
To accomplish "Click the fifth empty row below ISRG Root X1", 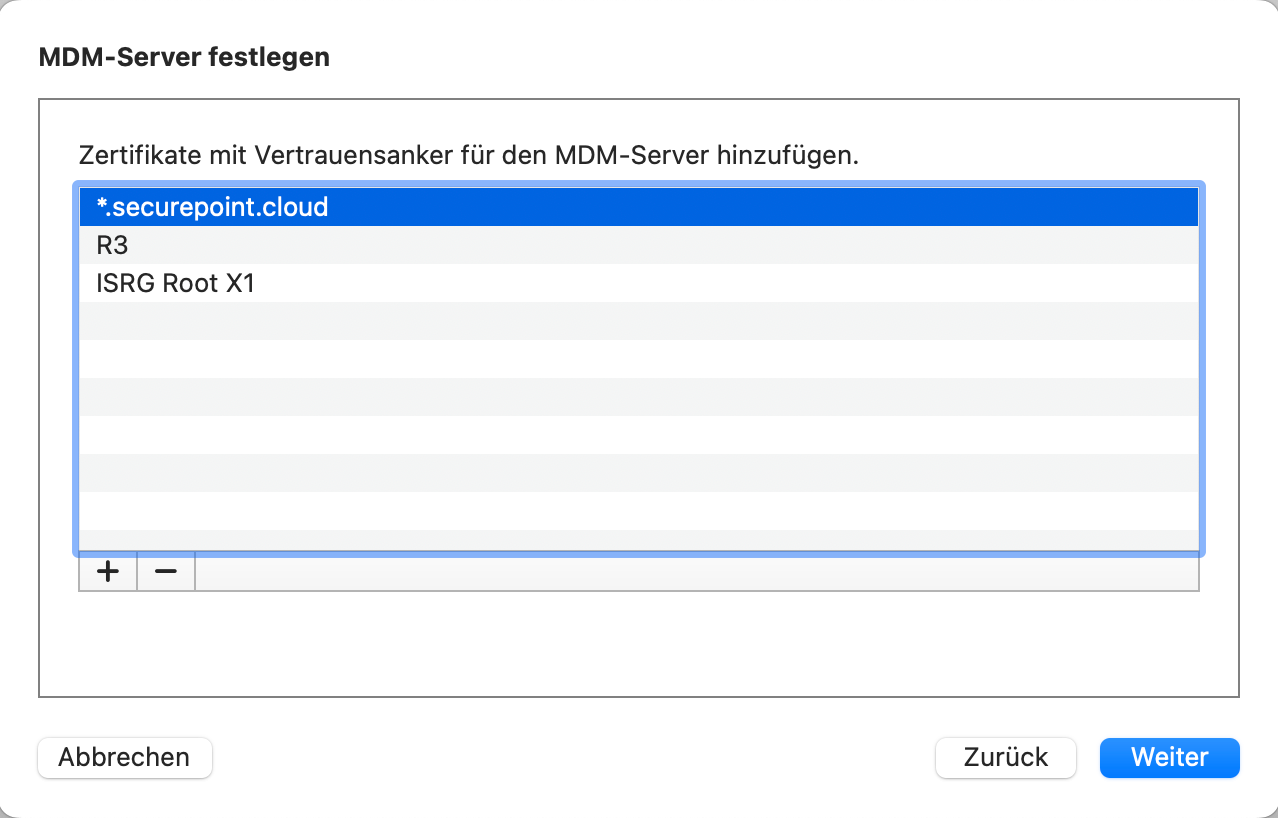I will click(x=640, y=473).
